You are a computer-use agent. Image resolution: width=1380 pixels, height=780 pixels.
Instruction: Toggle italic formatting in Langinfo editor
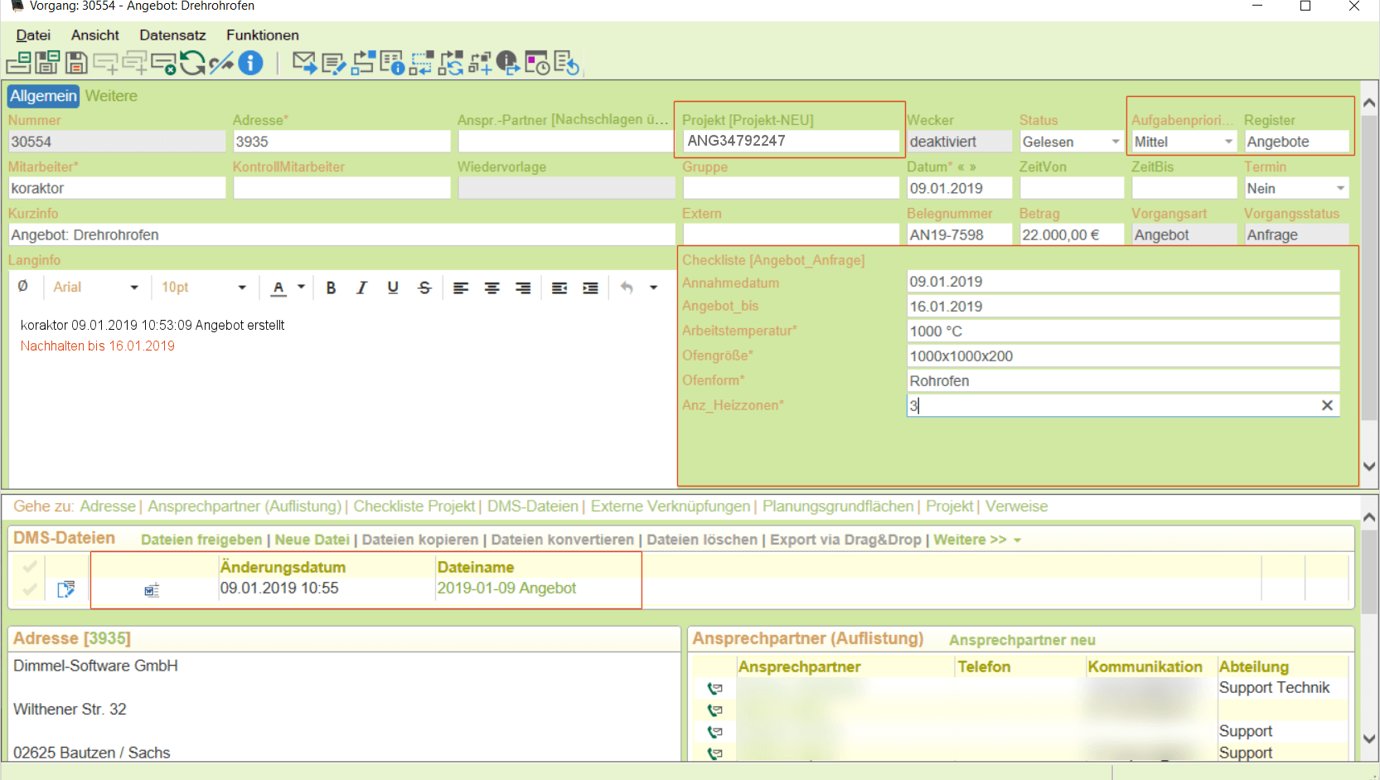362,288
